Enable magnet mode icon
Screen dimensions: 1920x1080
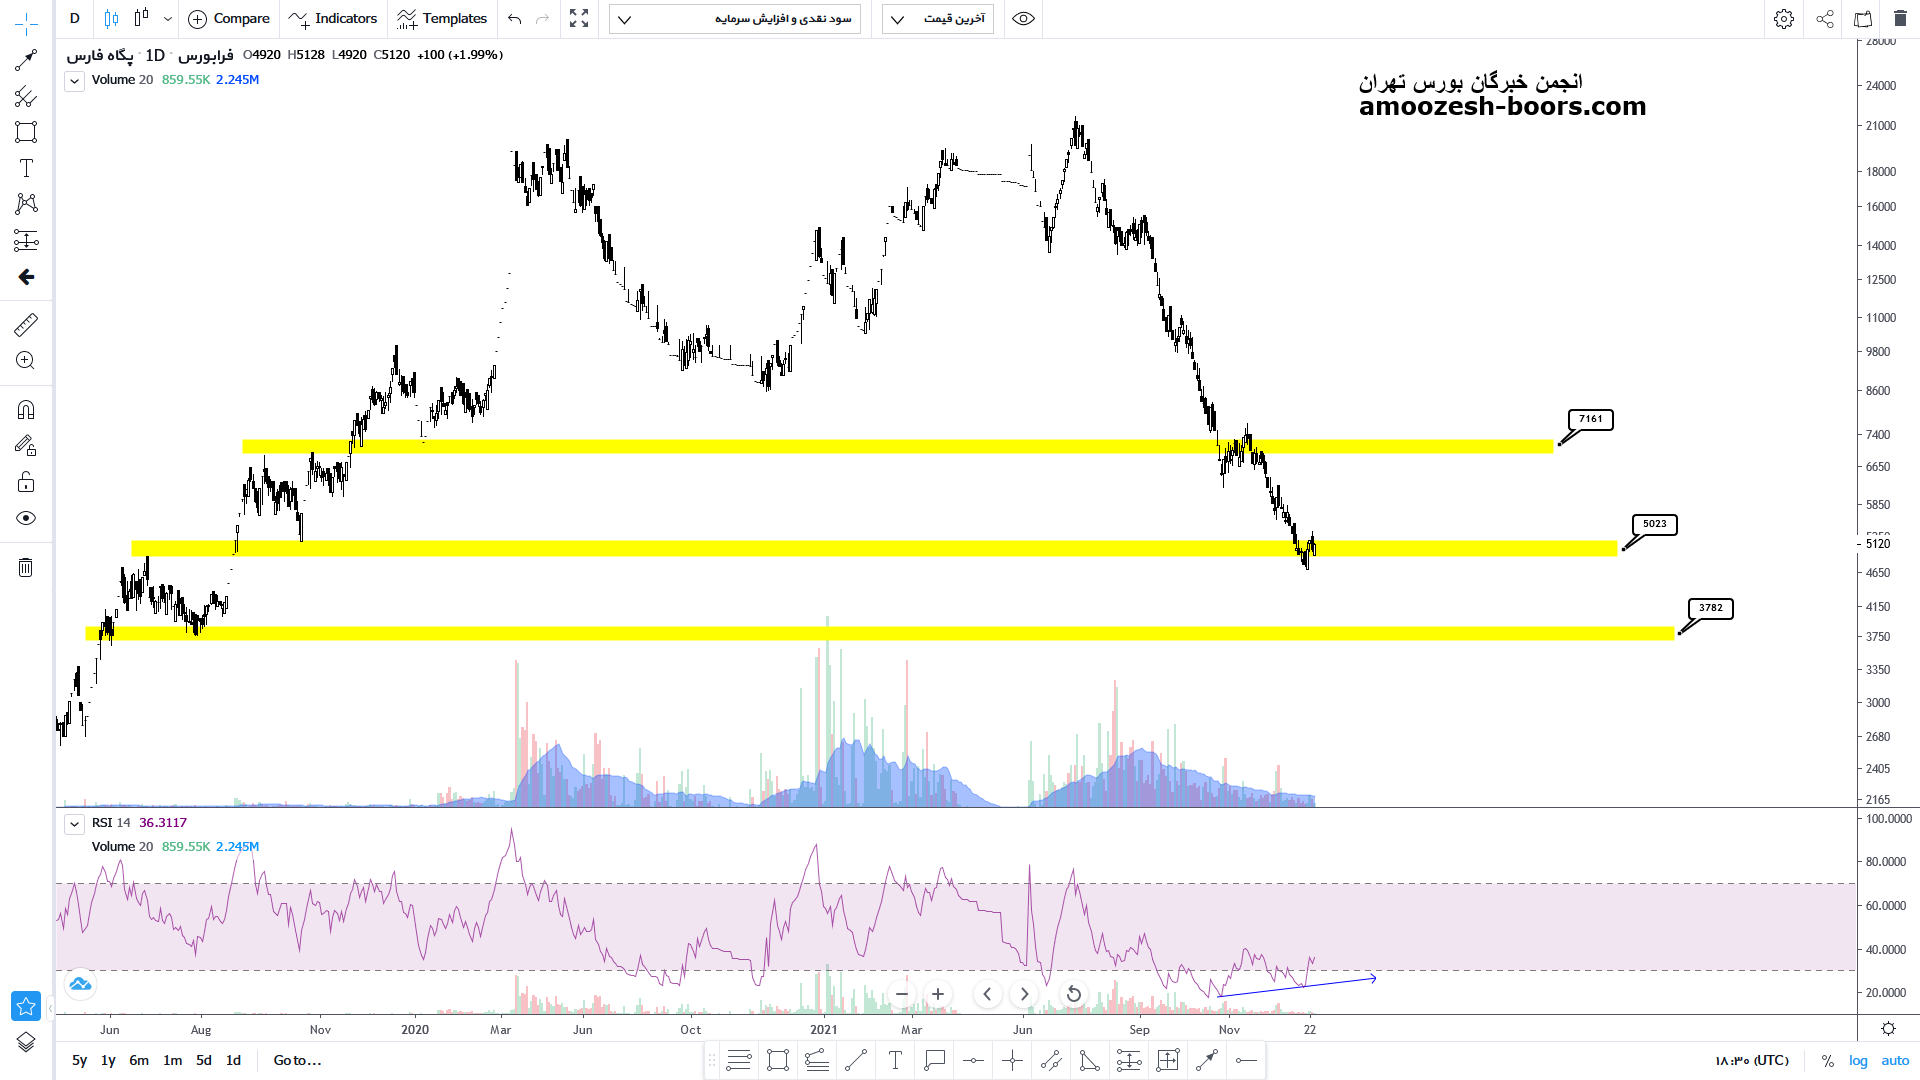coord(26,410)
